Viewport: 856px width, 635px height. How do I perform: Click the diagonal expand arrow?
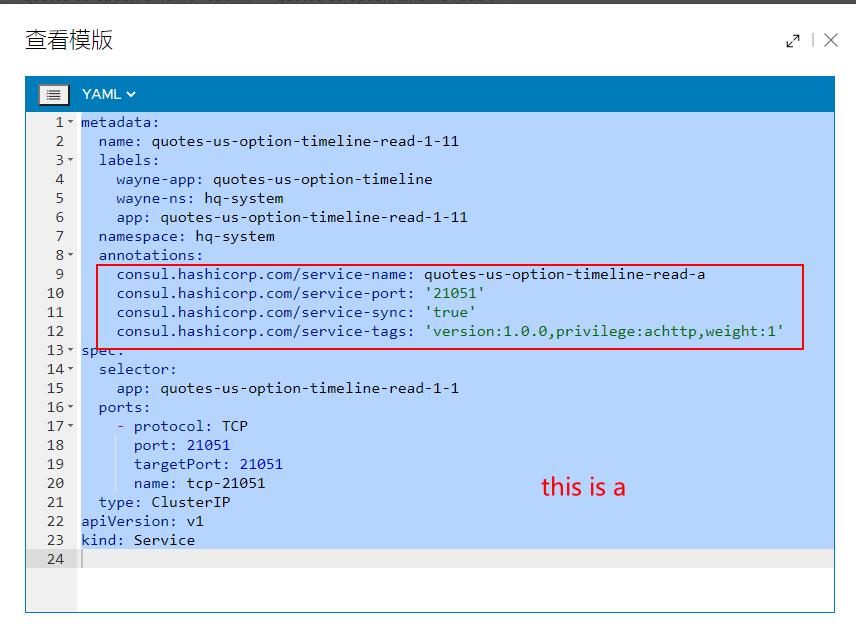(793, 40)
